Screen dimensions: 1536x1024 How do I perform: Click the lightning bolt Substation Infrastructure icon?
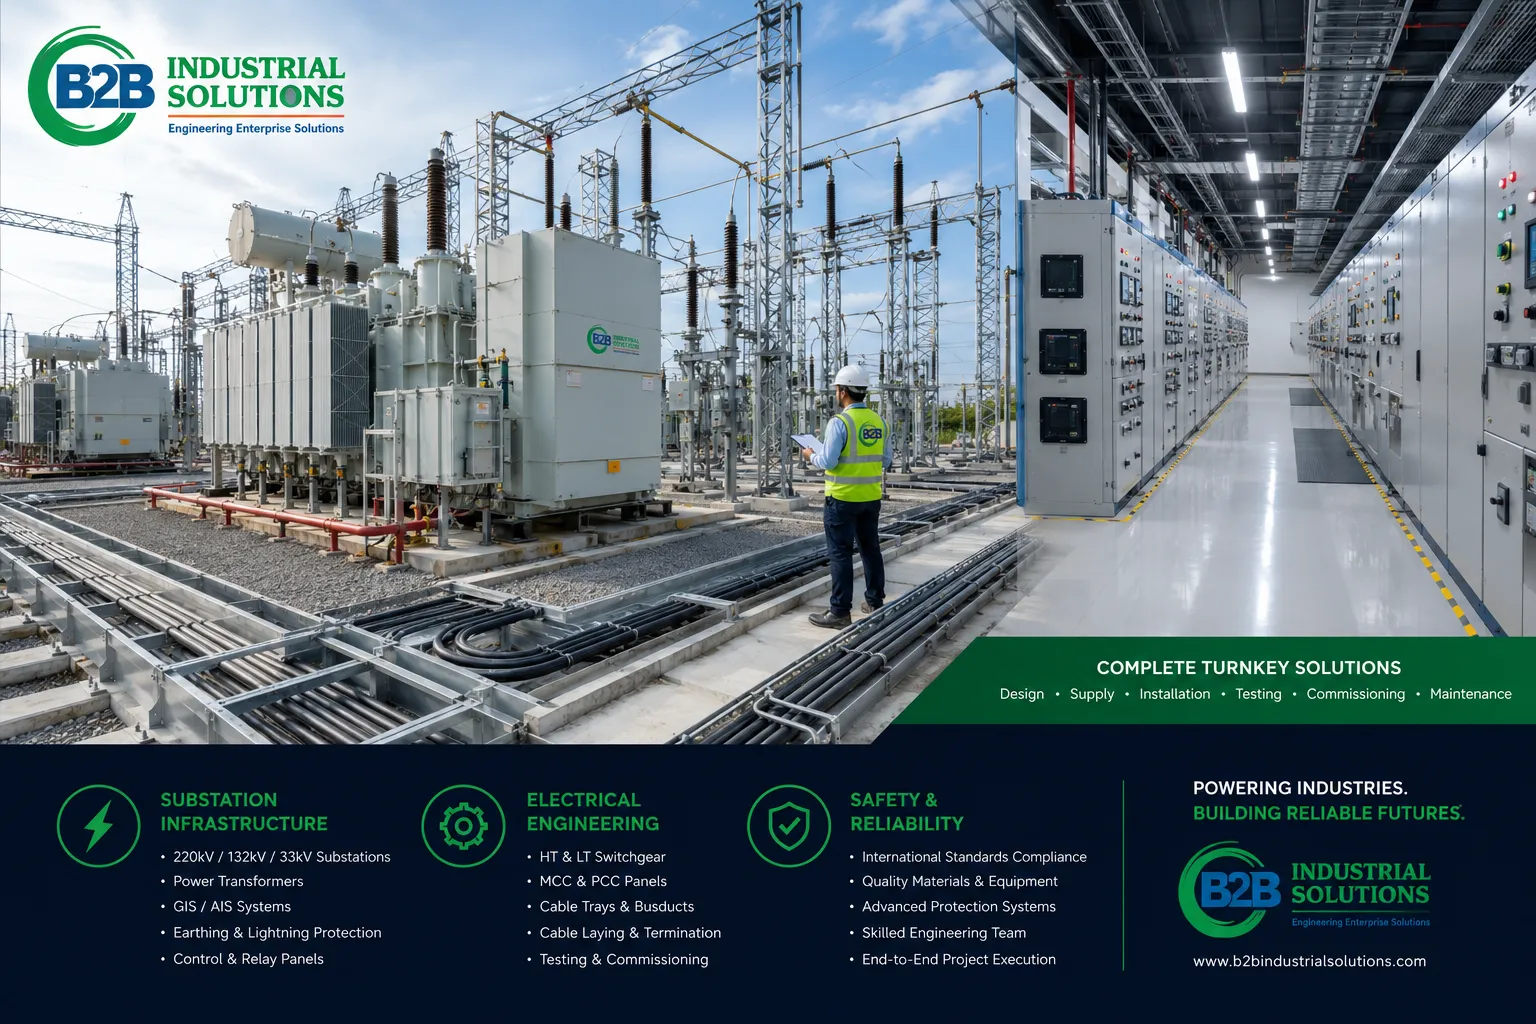coord(98,826)
